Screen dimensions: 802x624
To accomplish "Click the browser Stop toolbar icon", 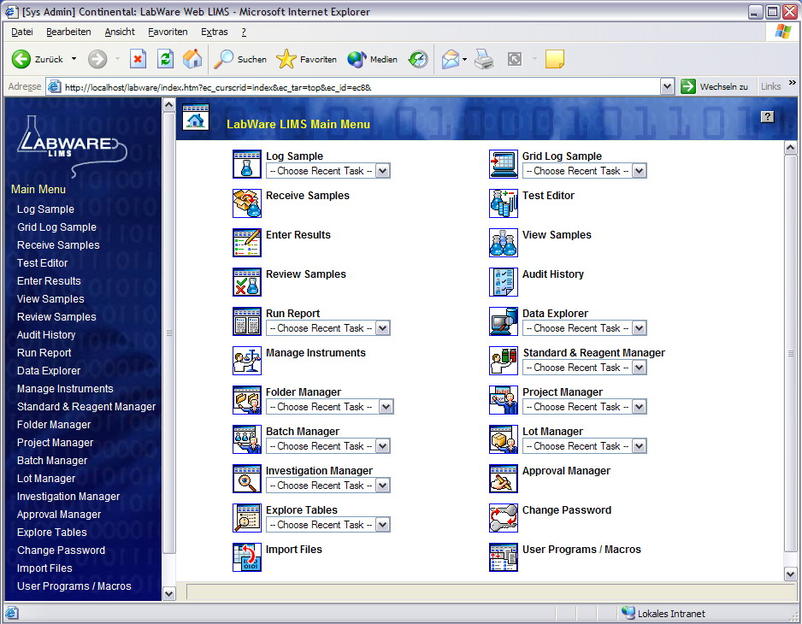I will click(x=138, y=59).
